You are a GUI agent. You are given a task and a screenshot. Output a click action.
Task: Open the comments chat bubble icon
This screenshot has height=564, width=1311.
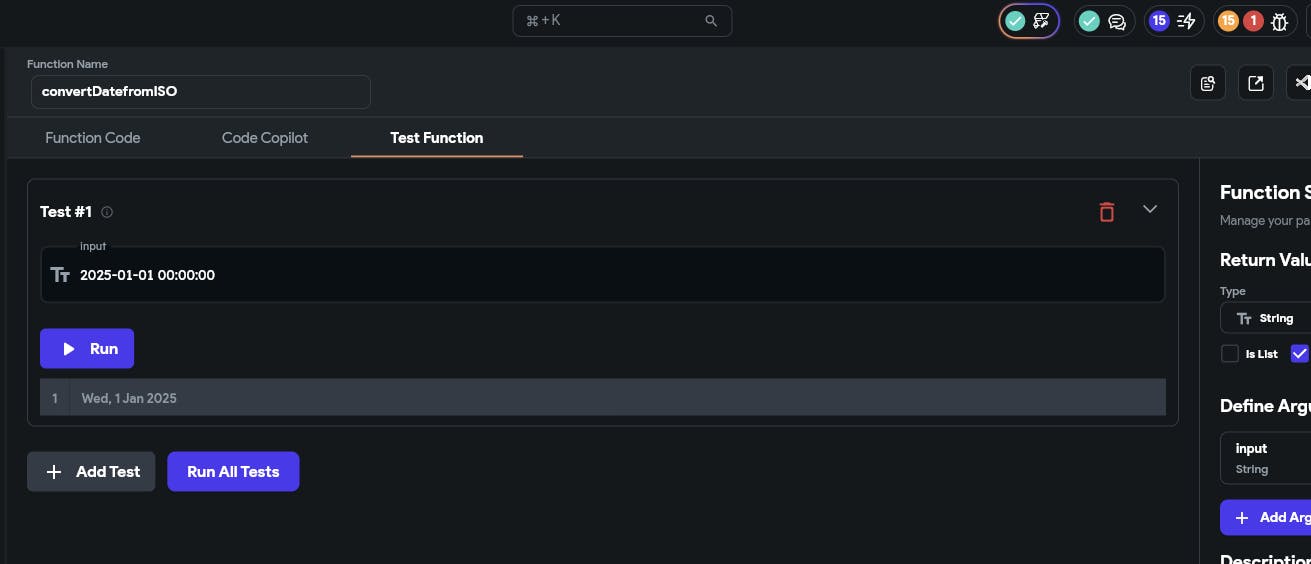point(1117,21)
